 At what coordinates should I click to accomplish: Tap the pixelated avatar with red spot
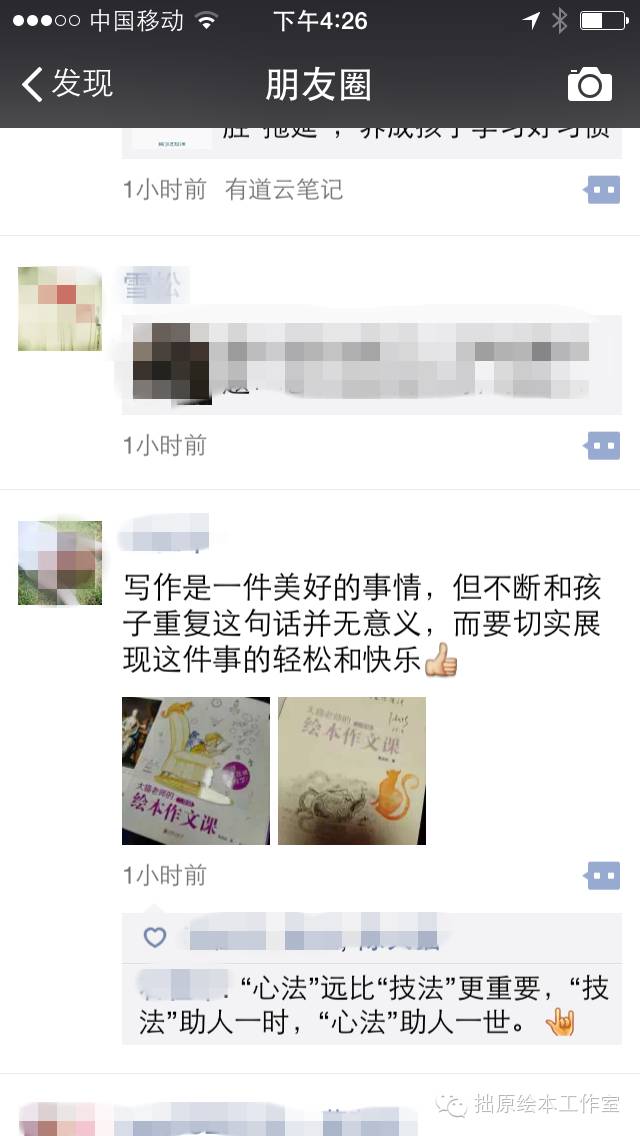point(59,309)
